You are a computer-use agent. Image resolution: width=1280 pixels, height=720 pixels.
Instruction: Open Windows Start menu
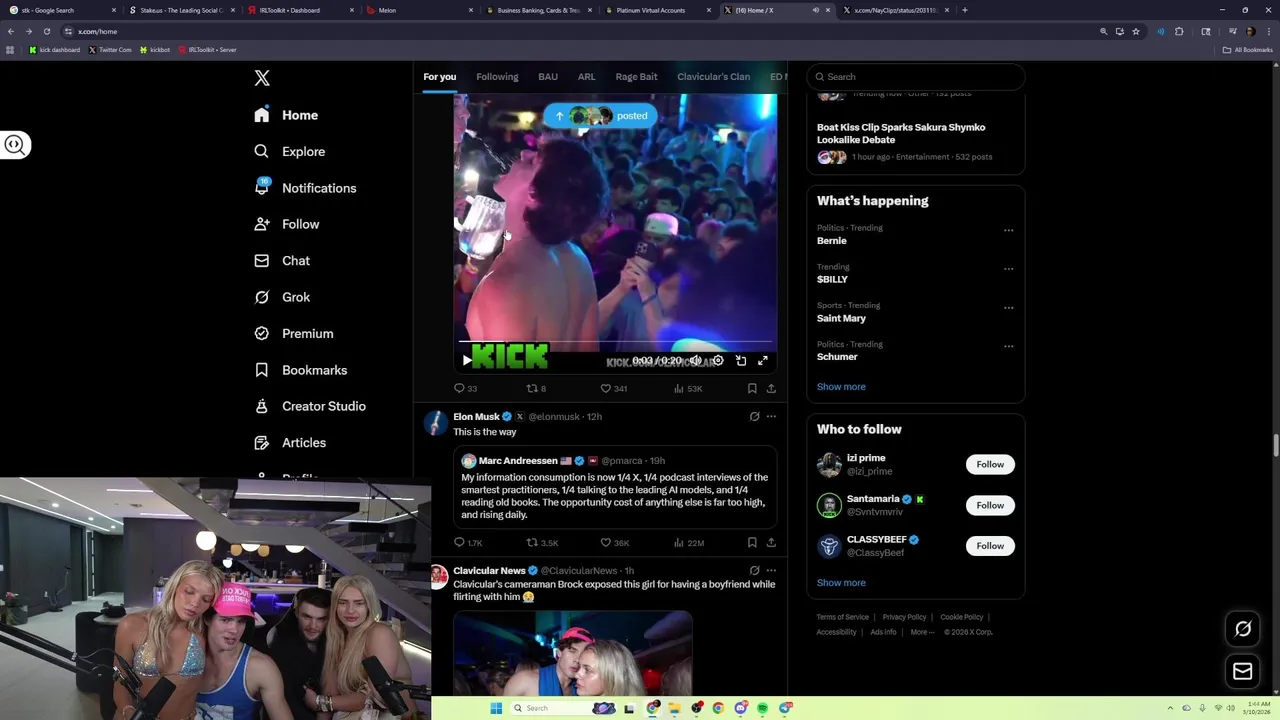496,708
